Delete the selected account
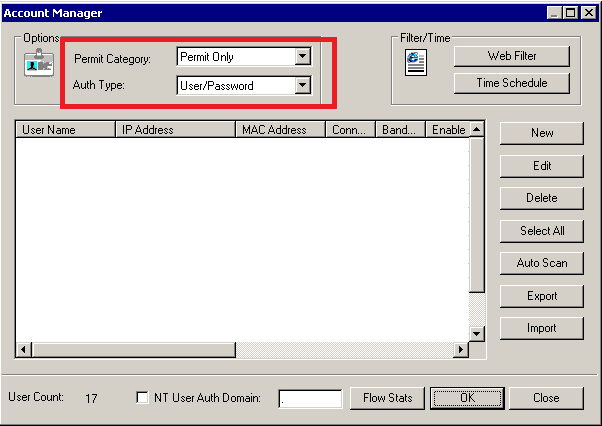Viewport: 602px width, 426px height. (542, 198)
